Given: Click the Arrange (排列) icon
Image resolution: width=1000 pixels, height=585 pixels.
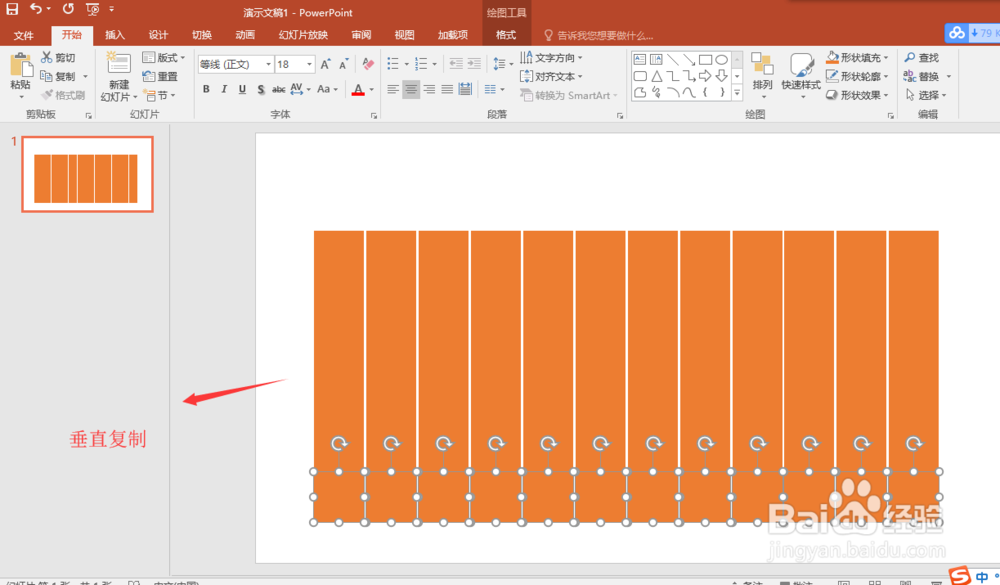Looking at the screenshot, I should pyautogui.click(x=762, y=64).
